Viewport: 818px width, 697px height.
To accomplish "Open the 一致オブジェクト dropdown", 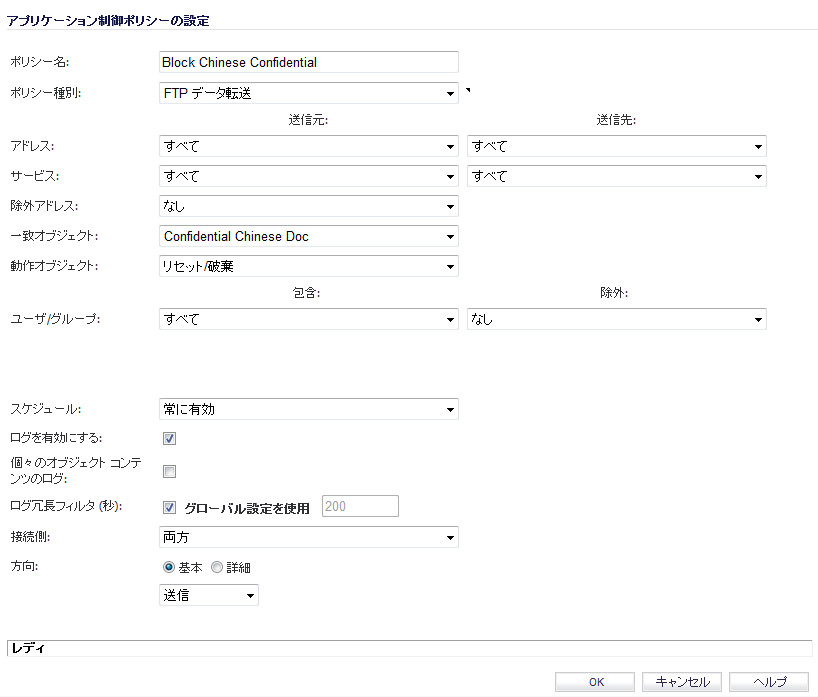I will [308, 236].
